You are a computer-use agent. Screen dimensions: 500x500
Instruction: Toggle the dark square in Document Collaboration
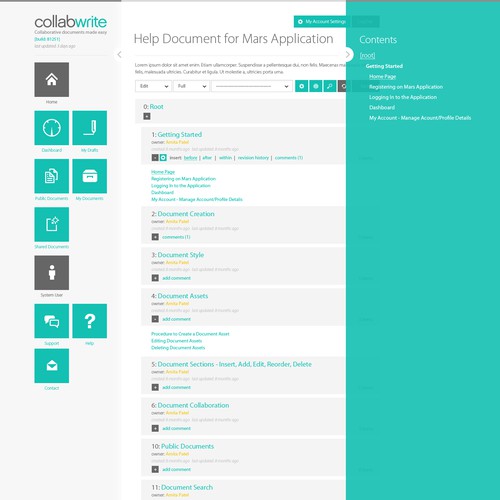(155, 428)
